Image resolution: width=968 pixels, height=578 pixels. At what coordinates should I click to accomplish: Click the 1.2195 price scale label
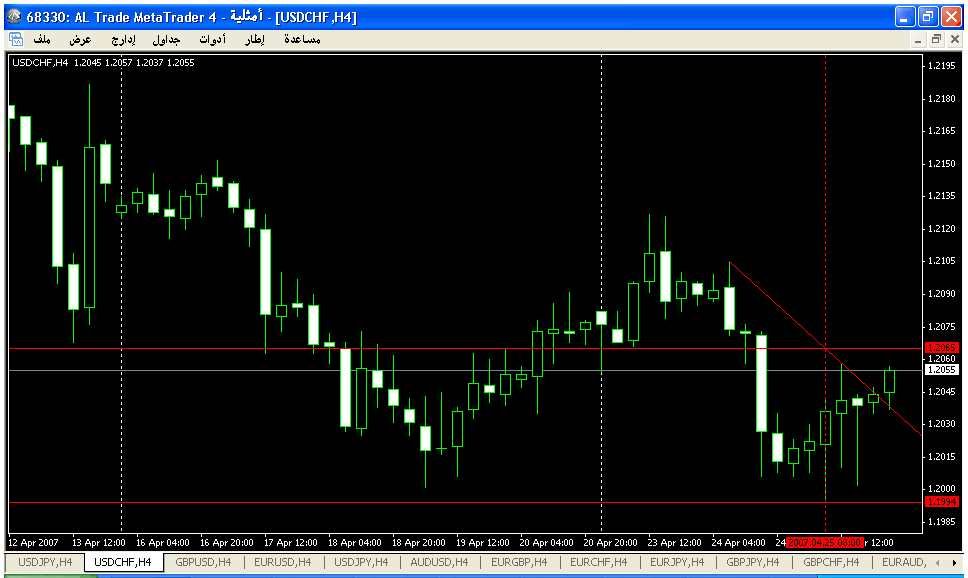click(941, 66)
